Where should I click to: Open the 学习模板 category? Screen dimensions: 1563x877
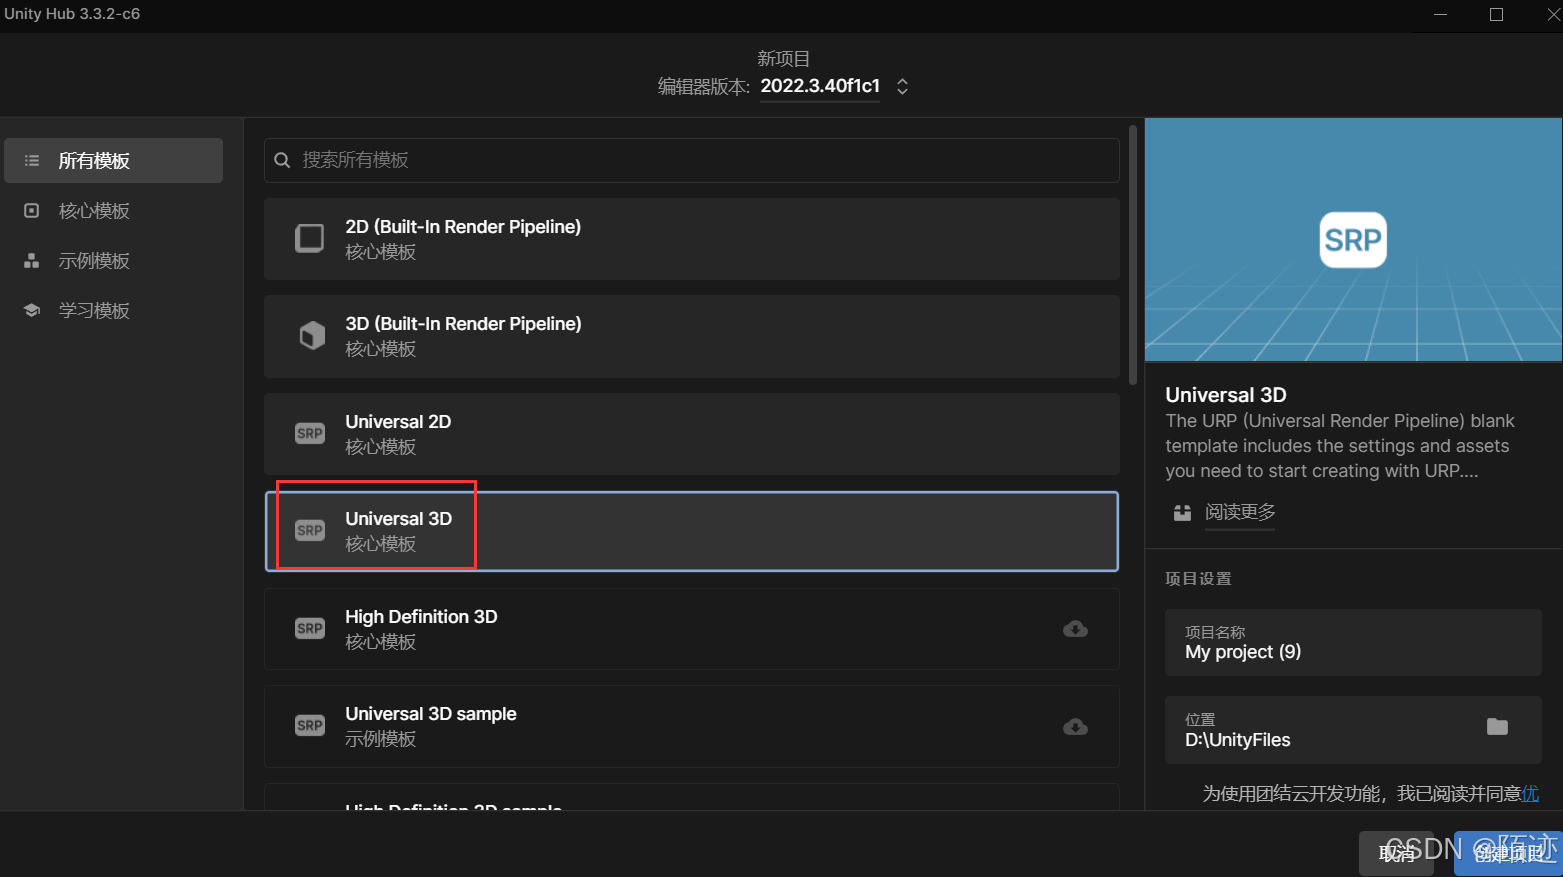[113, 310]
